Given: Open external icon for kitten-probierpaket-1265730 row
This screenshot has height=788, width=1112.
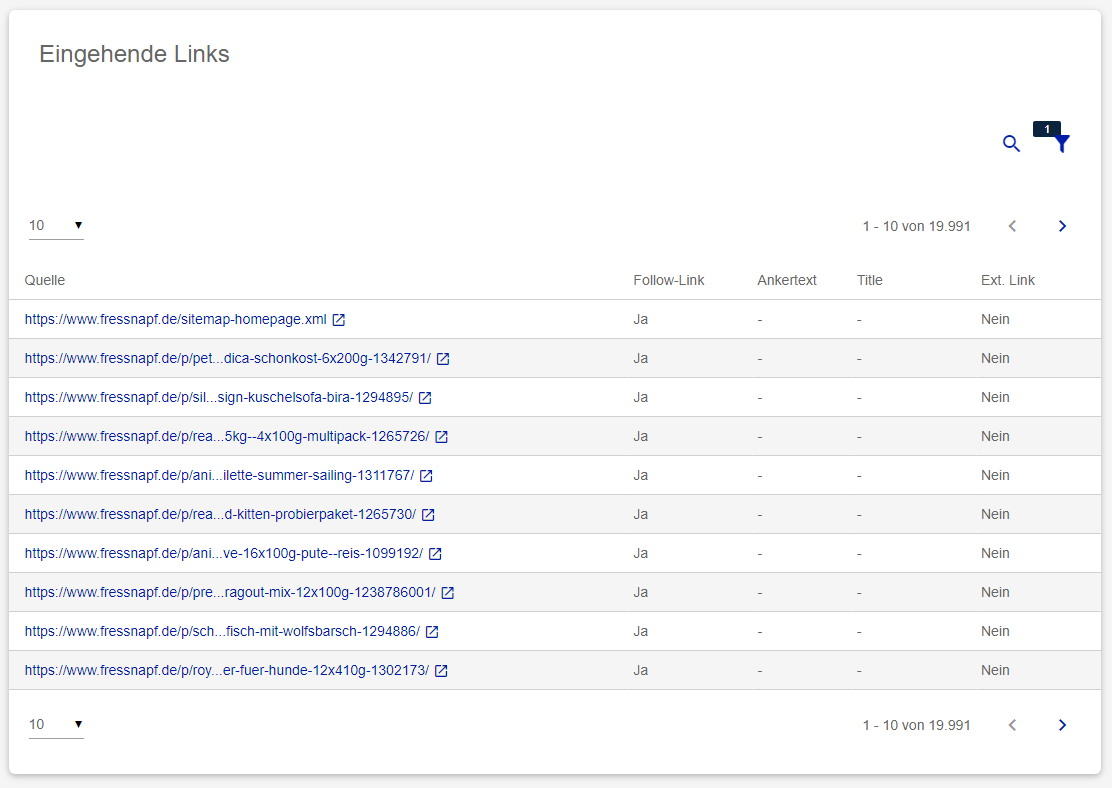Looking at the screenshot, I should [428, 515].
